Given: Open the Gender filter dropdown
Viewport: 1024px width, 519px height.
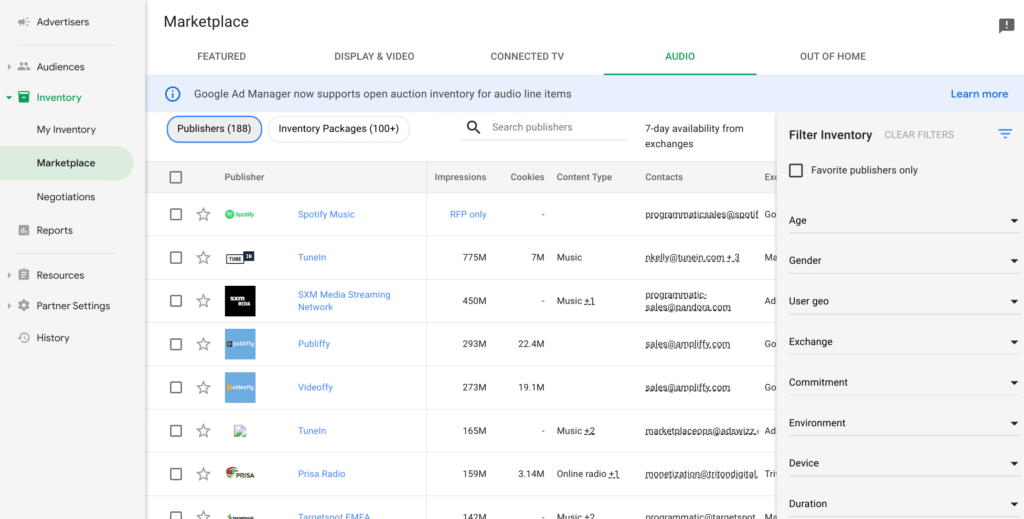Looking at the screenshot, I should pos(904,260).
